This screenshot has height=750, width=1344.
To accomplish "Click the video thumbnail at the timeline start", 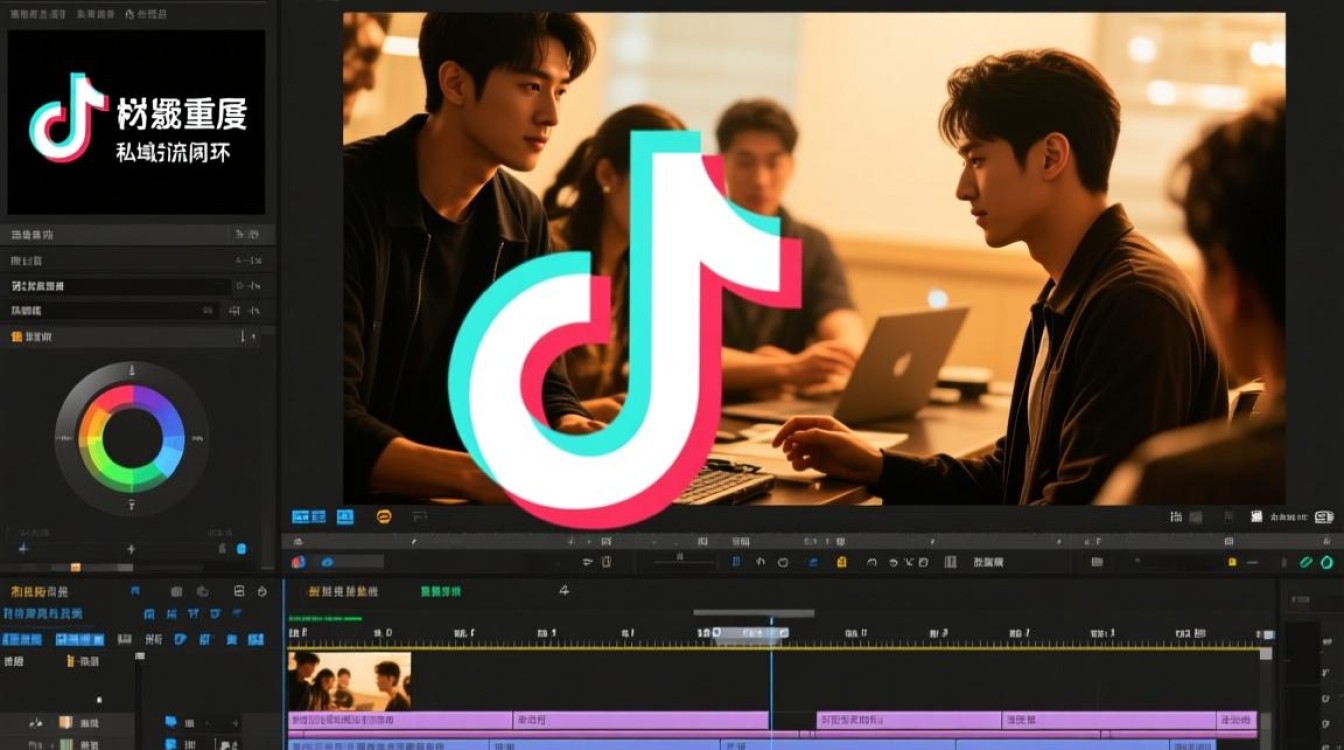I will pos(349,681).
